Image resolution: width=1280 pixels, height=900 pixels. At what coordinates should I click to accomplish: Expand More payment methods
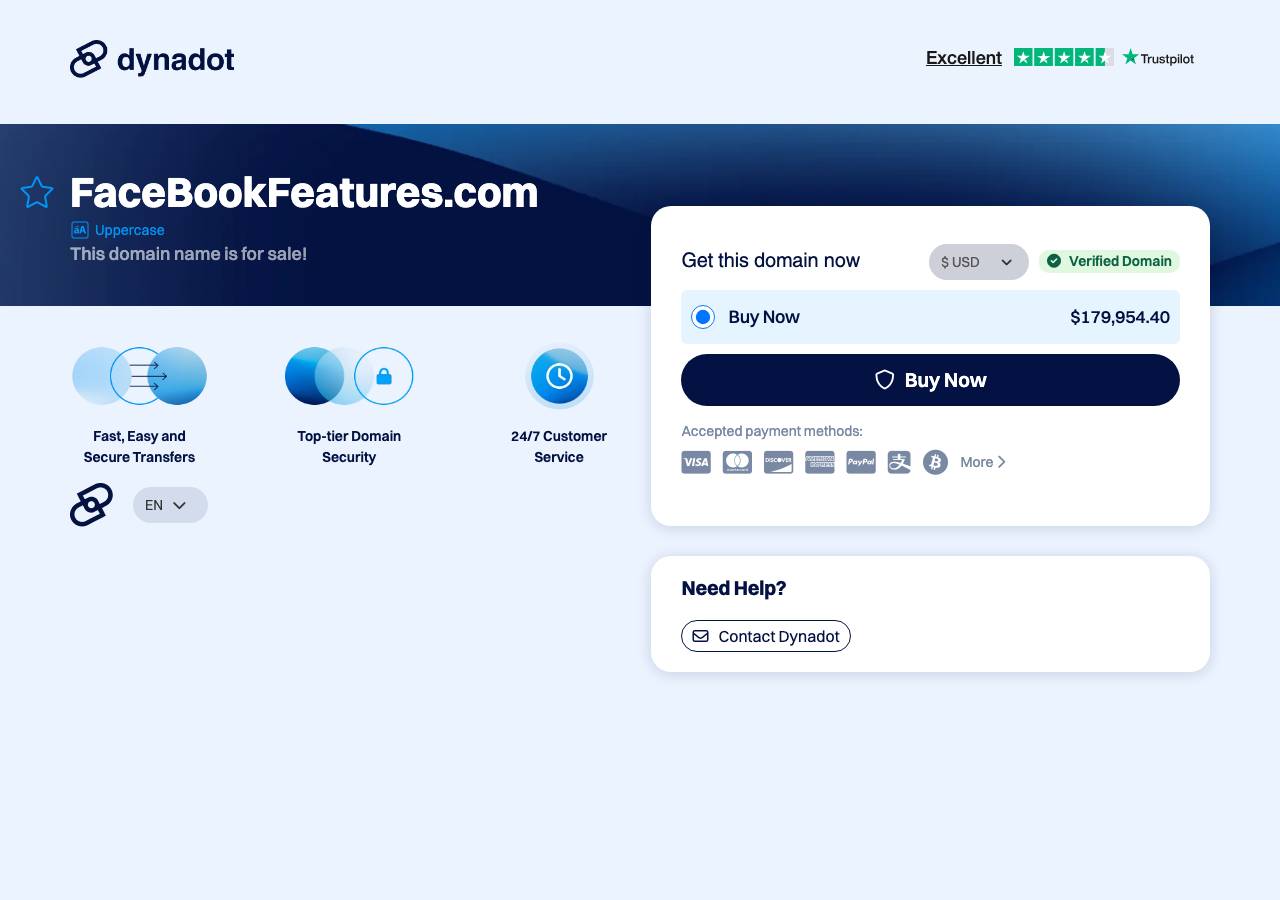[x=983, y=462]
